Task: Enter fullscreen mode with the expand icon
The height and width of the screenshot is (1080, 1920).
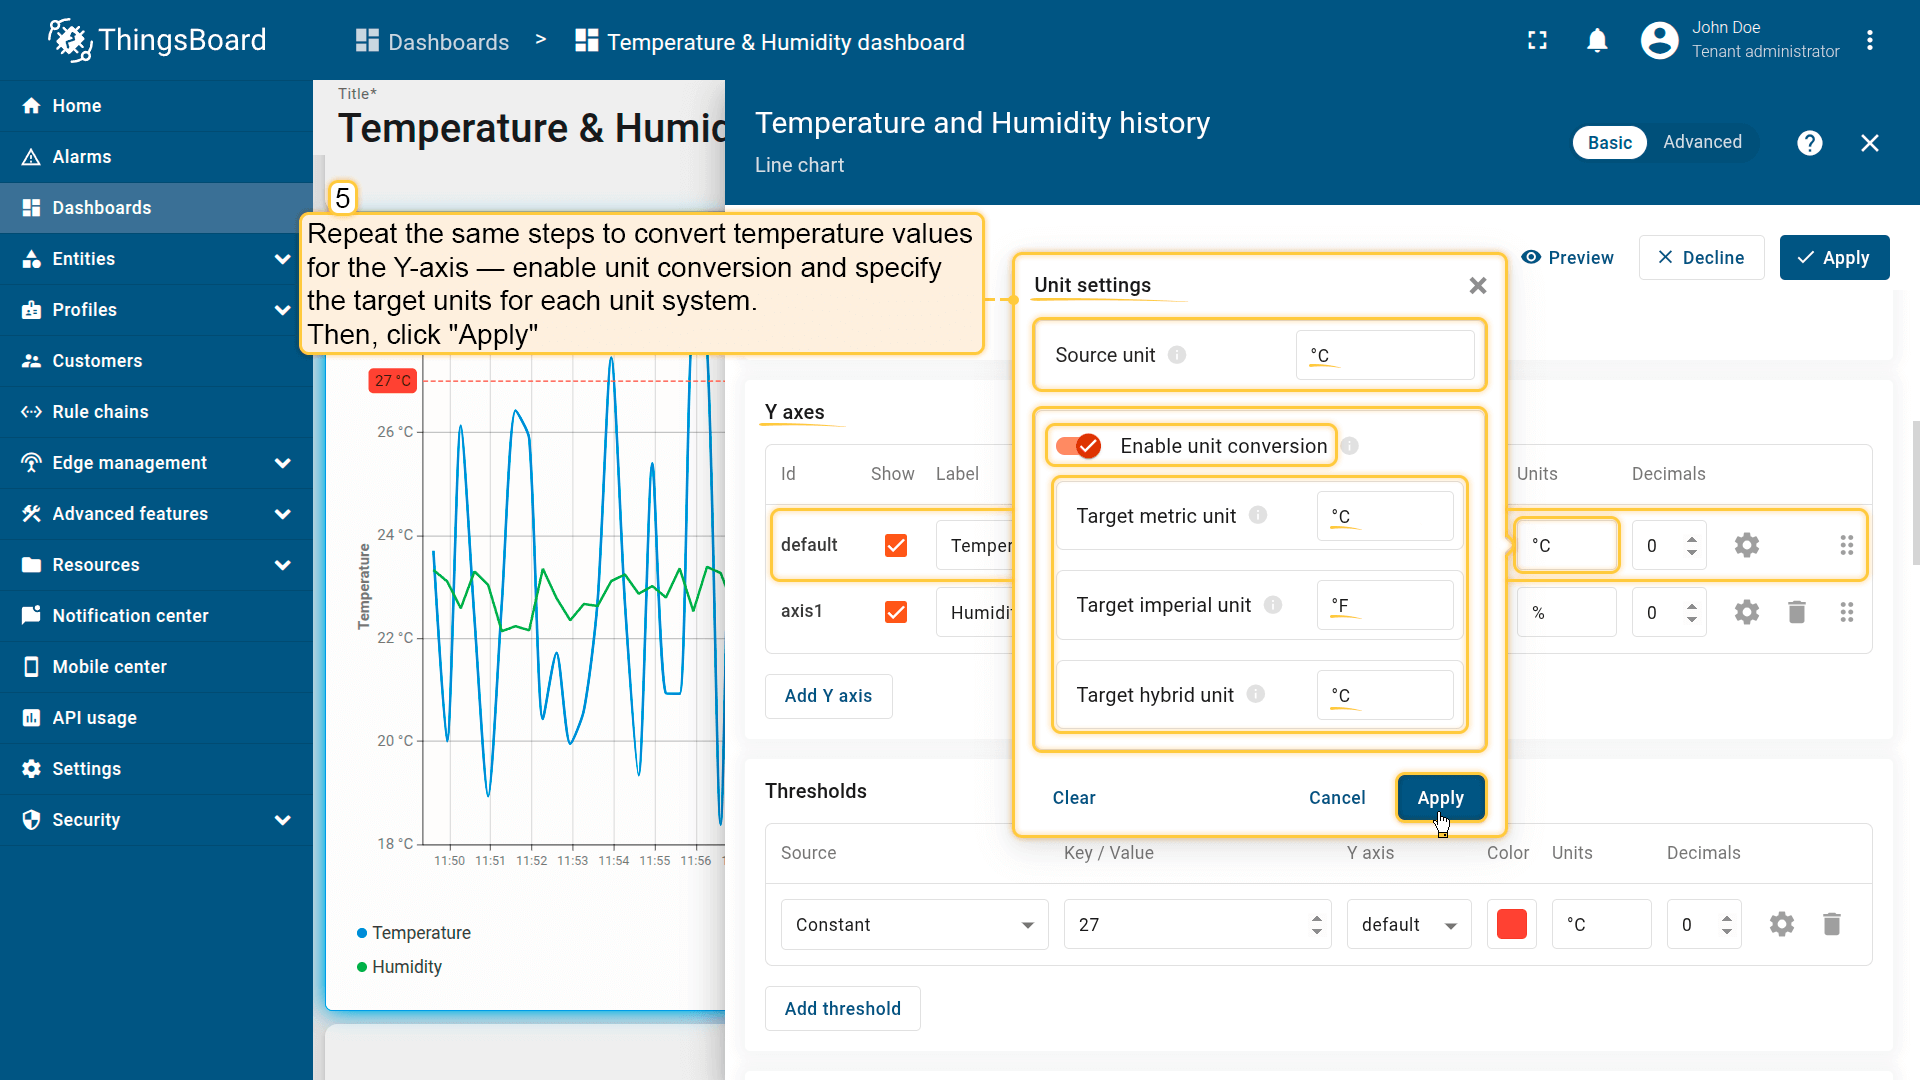Action: [x=1537, y=41]
